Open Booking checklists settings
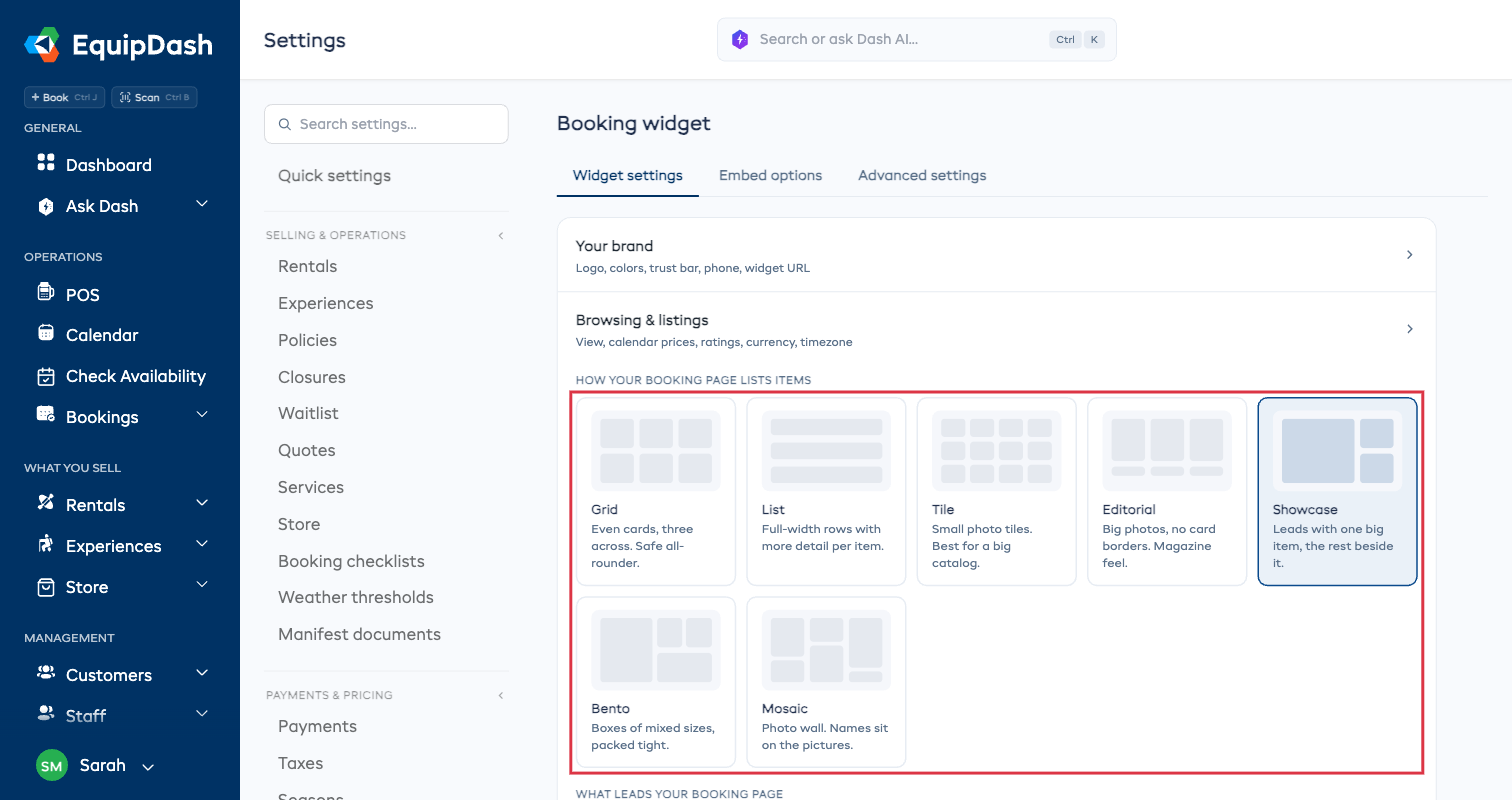Screen dimensions: 1512x800 (351, 561)
